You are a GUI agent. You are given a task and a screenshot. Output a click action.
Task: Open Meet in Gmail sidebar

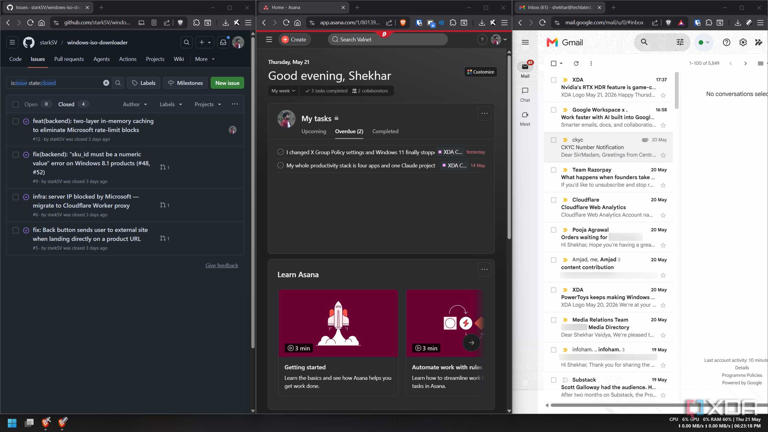click(x=525, y=118)
